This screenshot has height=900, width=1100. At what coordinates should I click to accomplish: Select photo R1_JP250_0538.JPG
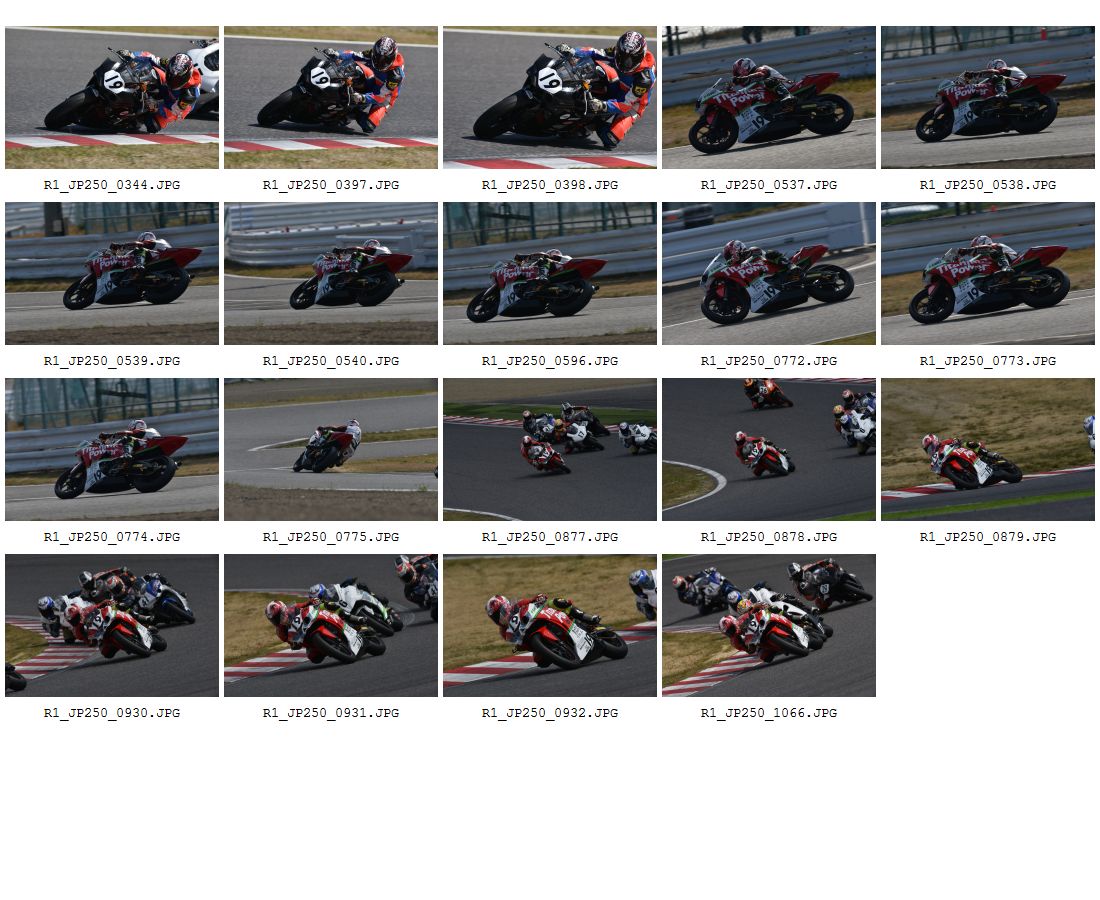tap(988, 98)
